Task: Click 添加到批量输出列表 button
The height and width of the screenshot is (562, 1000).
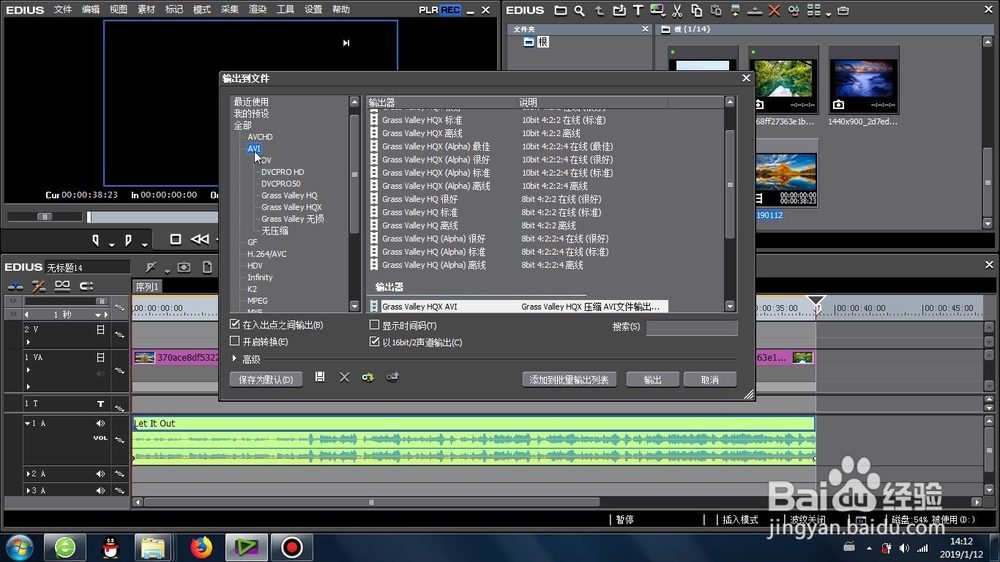Action: point(569,380)
